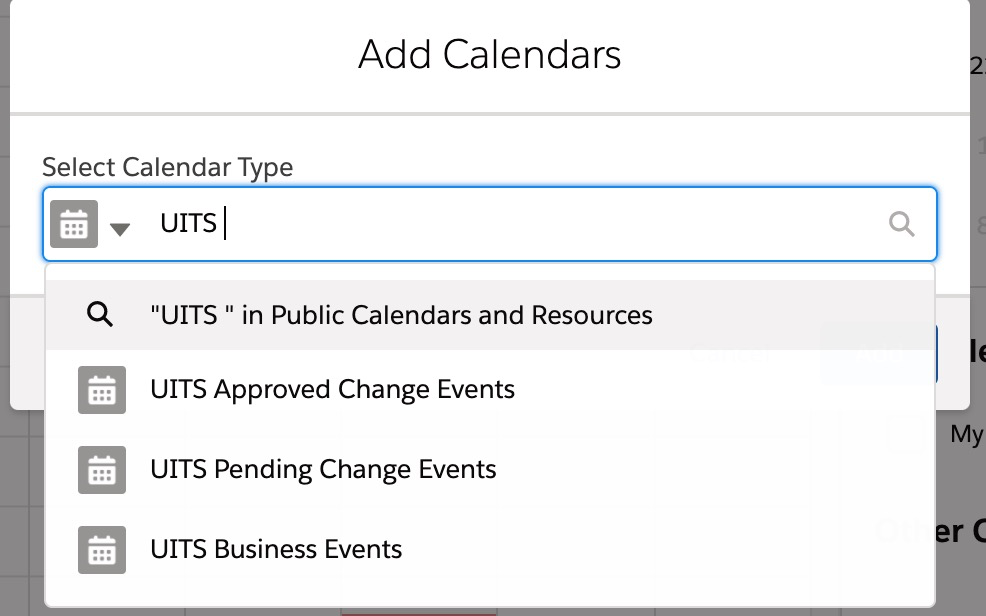This screenshot has height=616, width=986.
Task: Click the search icon in the first dropdown suggestion row
Action: (100, 314)
